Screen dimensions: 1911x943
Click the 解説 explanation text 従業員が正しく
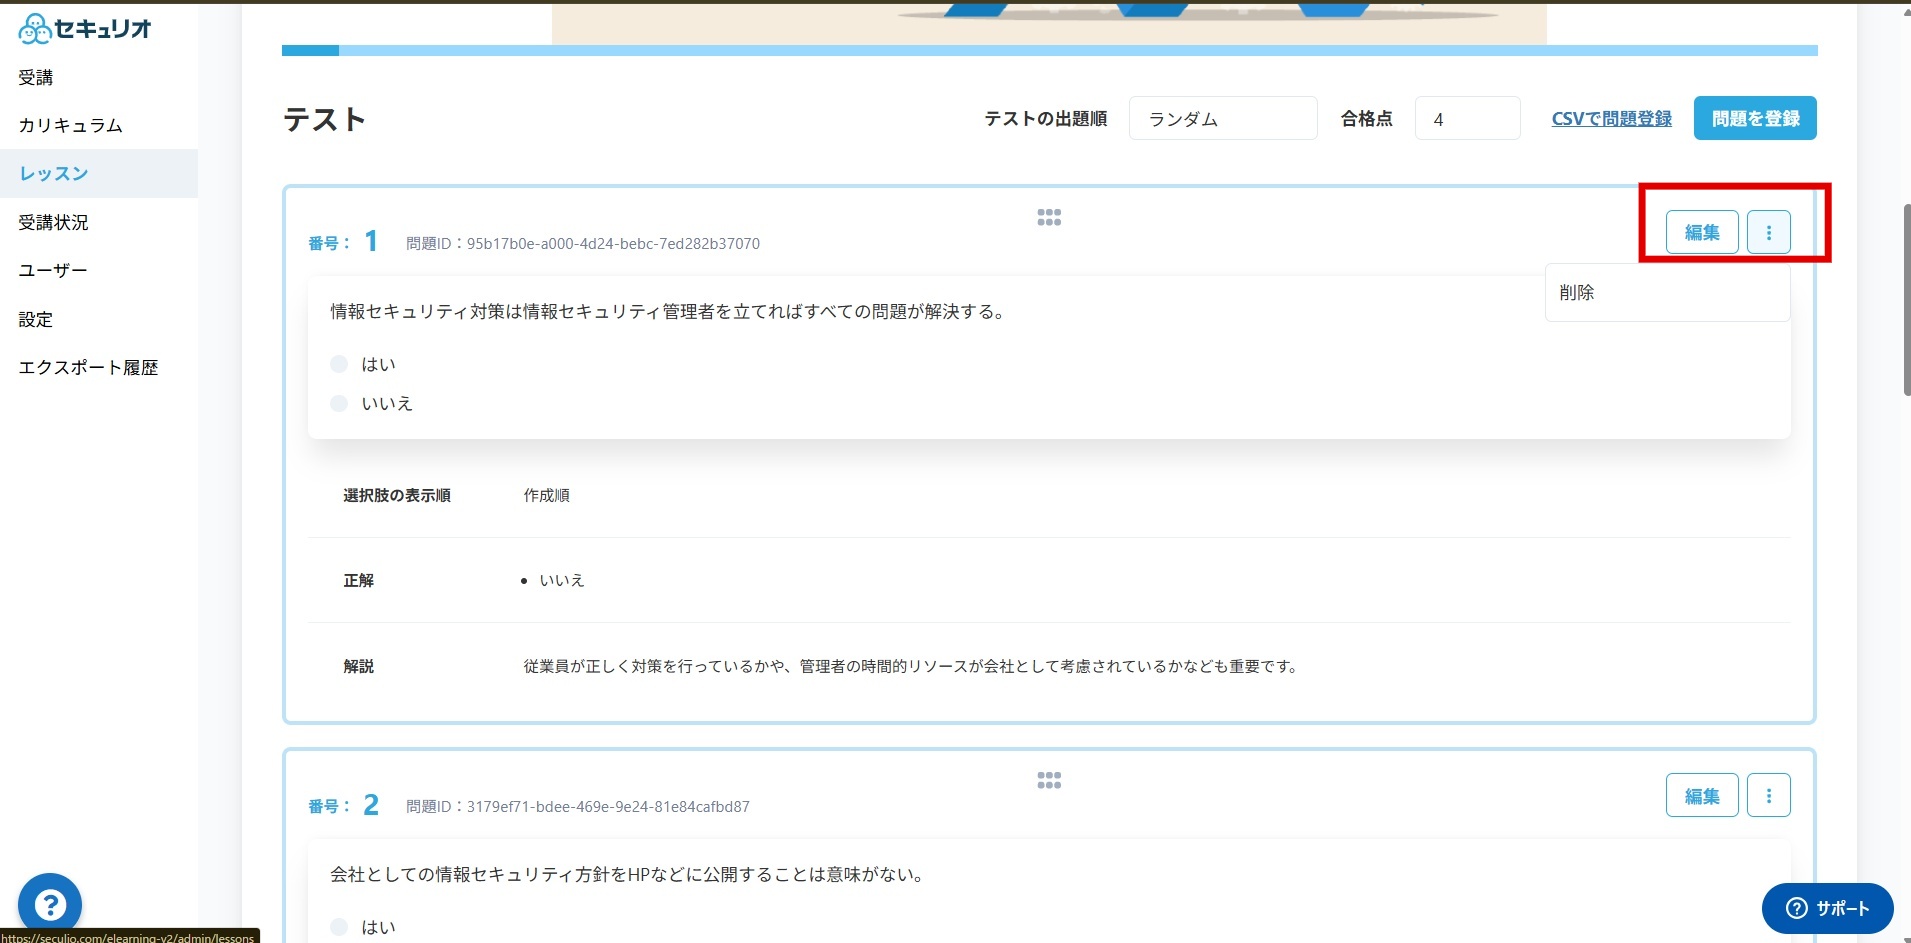tap(911, 666)
